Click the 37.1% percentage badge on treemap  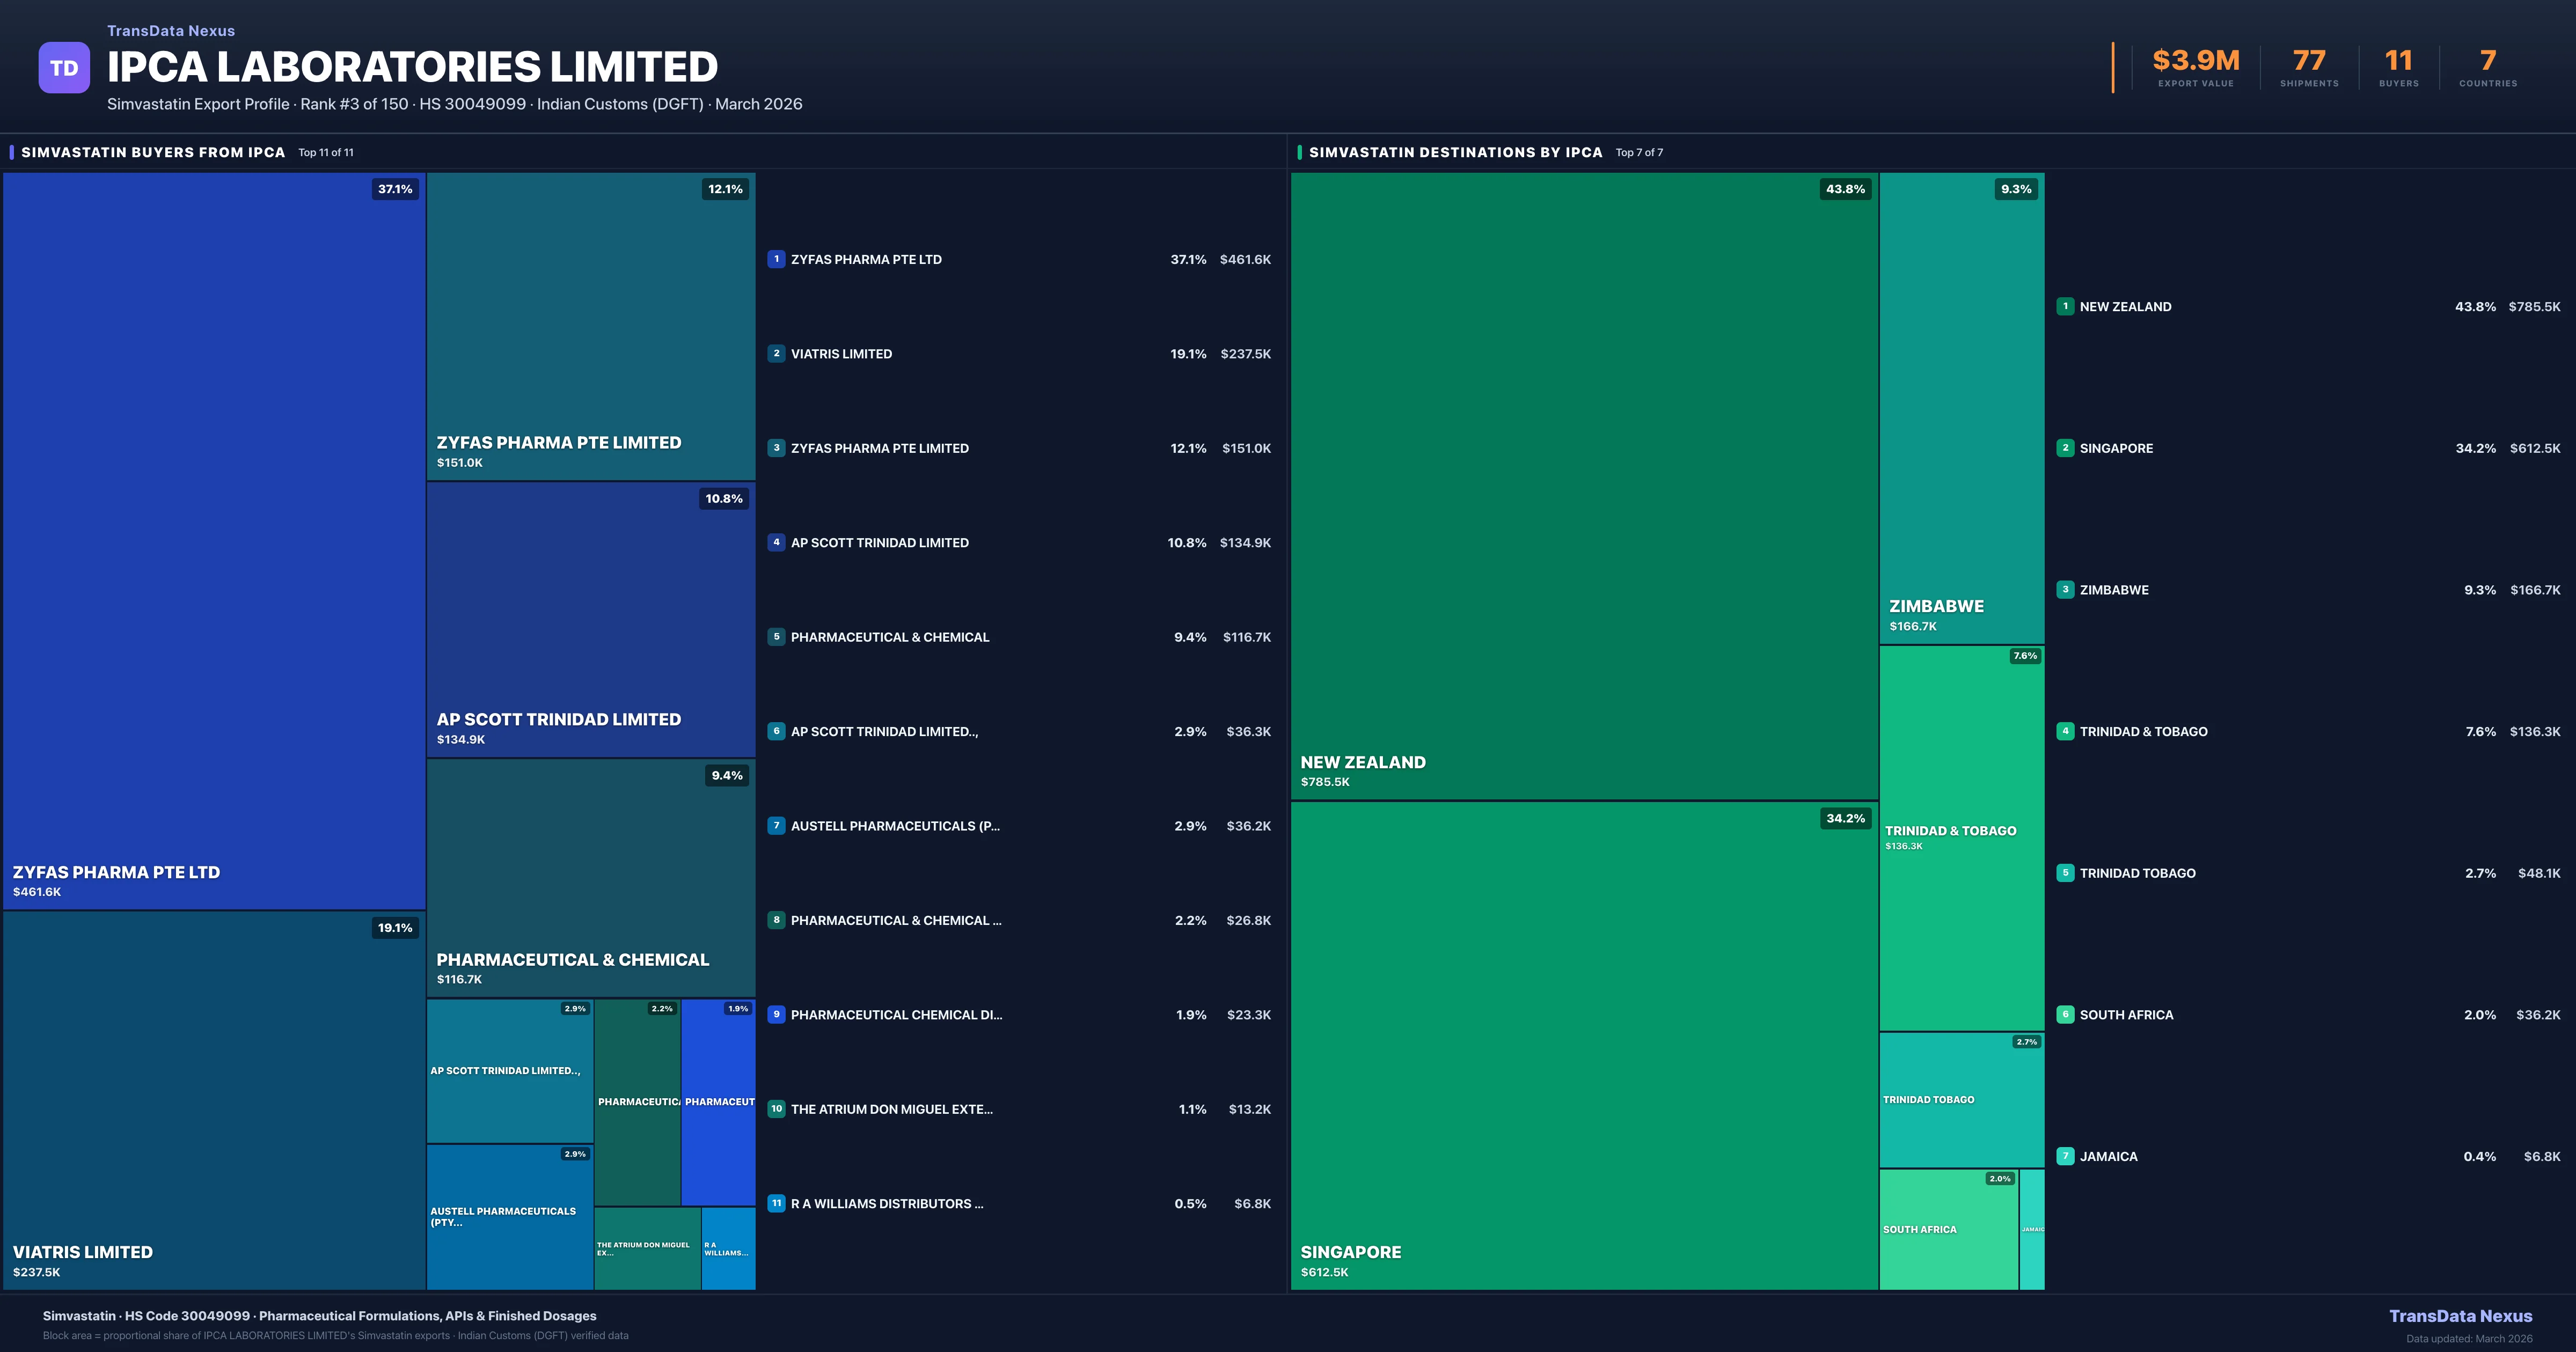[395, 189]
